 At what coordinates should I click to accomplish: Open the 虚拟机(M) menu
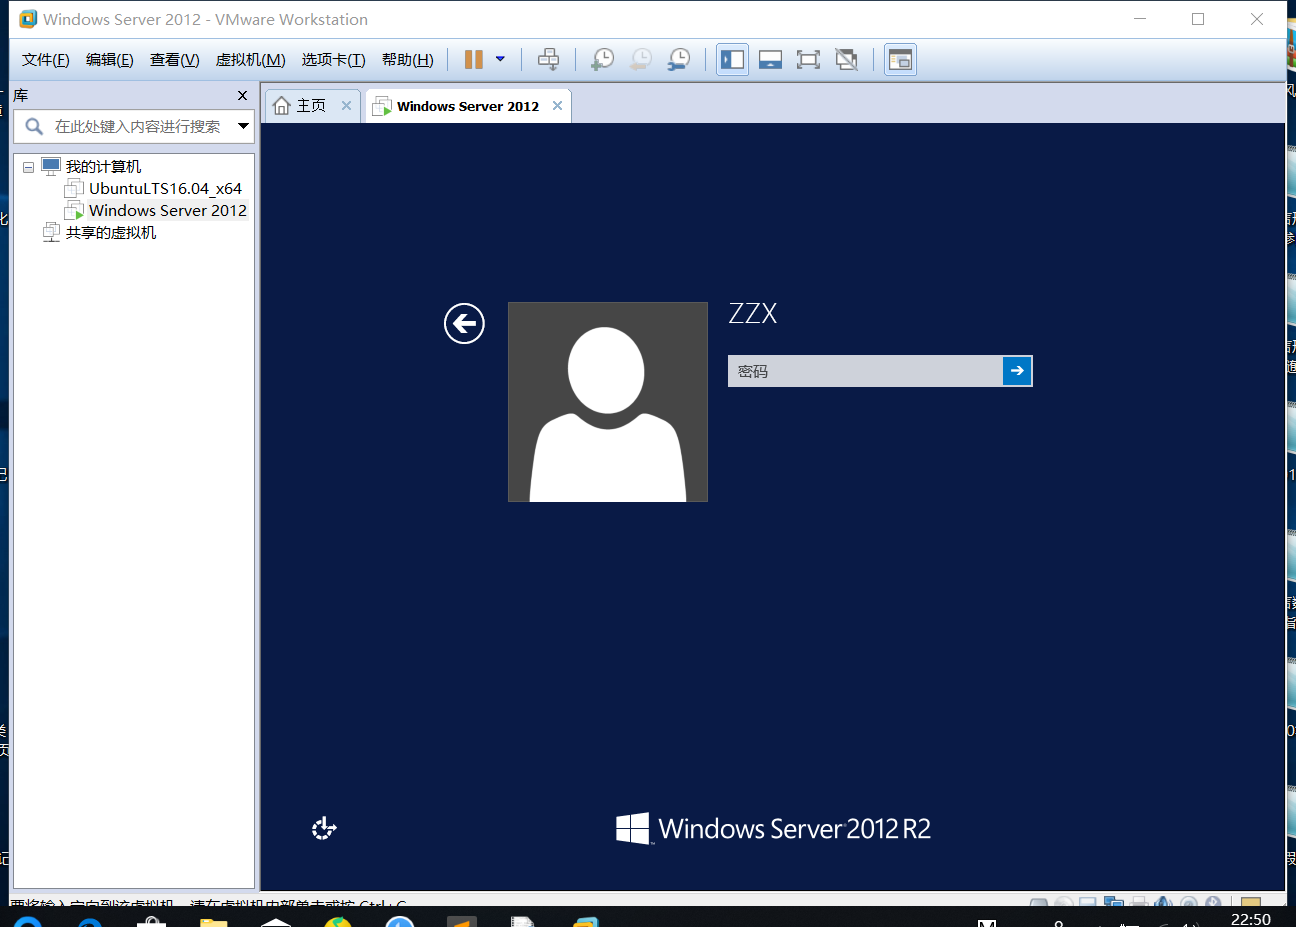click(249, 59)
